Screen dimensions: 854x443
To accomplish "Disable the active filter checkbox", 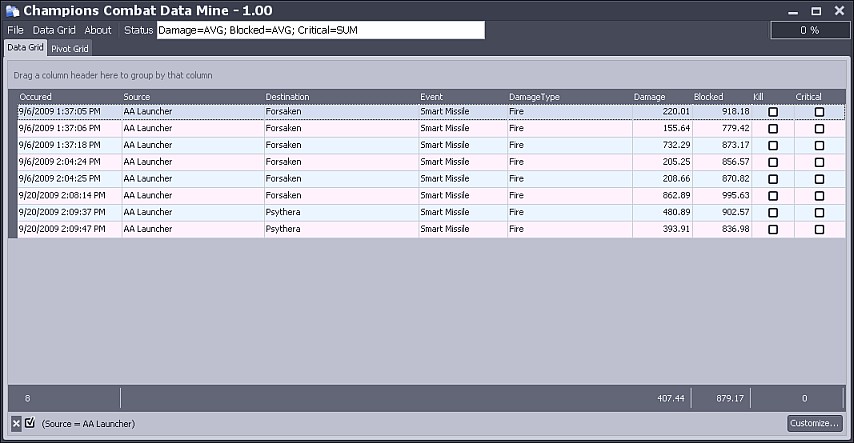I will 30,423.
